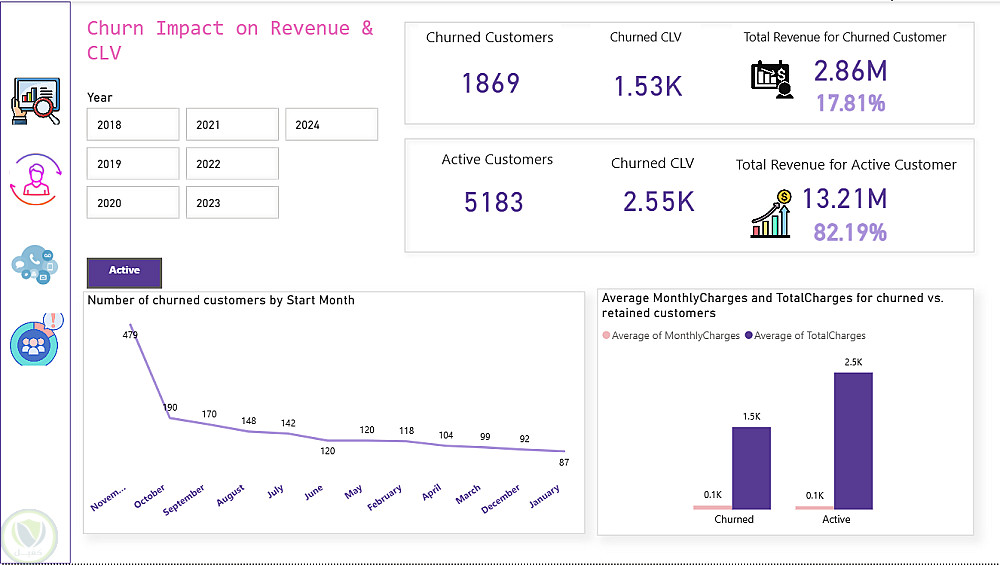Click the 190 October data label
Screen dimensions: 1000x565
(170, 407)
